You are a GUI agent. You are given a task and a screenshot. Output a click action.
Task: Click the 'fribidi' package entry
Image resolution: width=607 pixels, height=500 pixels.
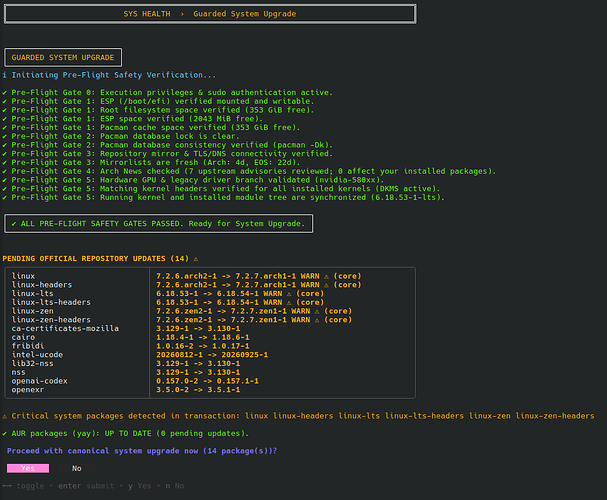28,346
